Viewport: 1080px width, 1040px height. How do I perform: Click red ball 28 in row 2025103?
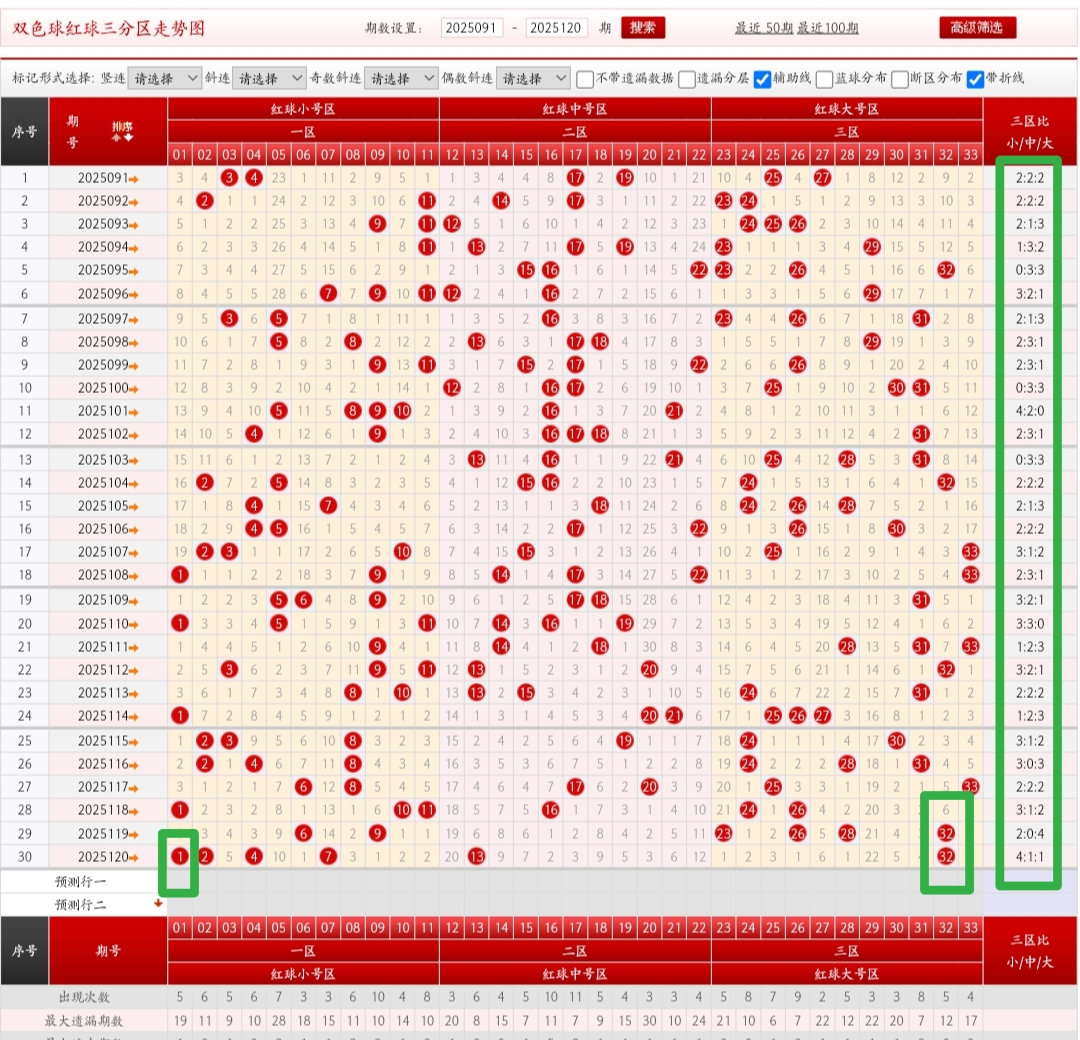pyautogui.click(x=847, y=459)
